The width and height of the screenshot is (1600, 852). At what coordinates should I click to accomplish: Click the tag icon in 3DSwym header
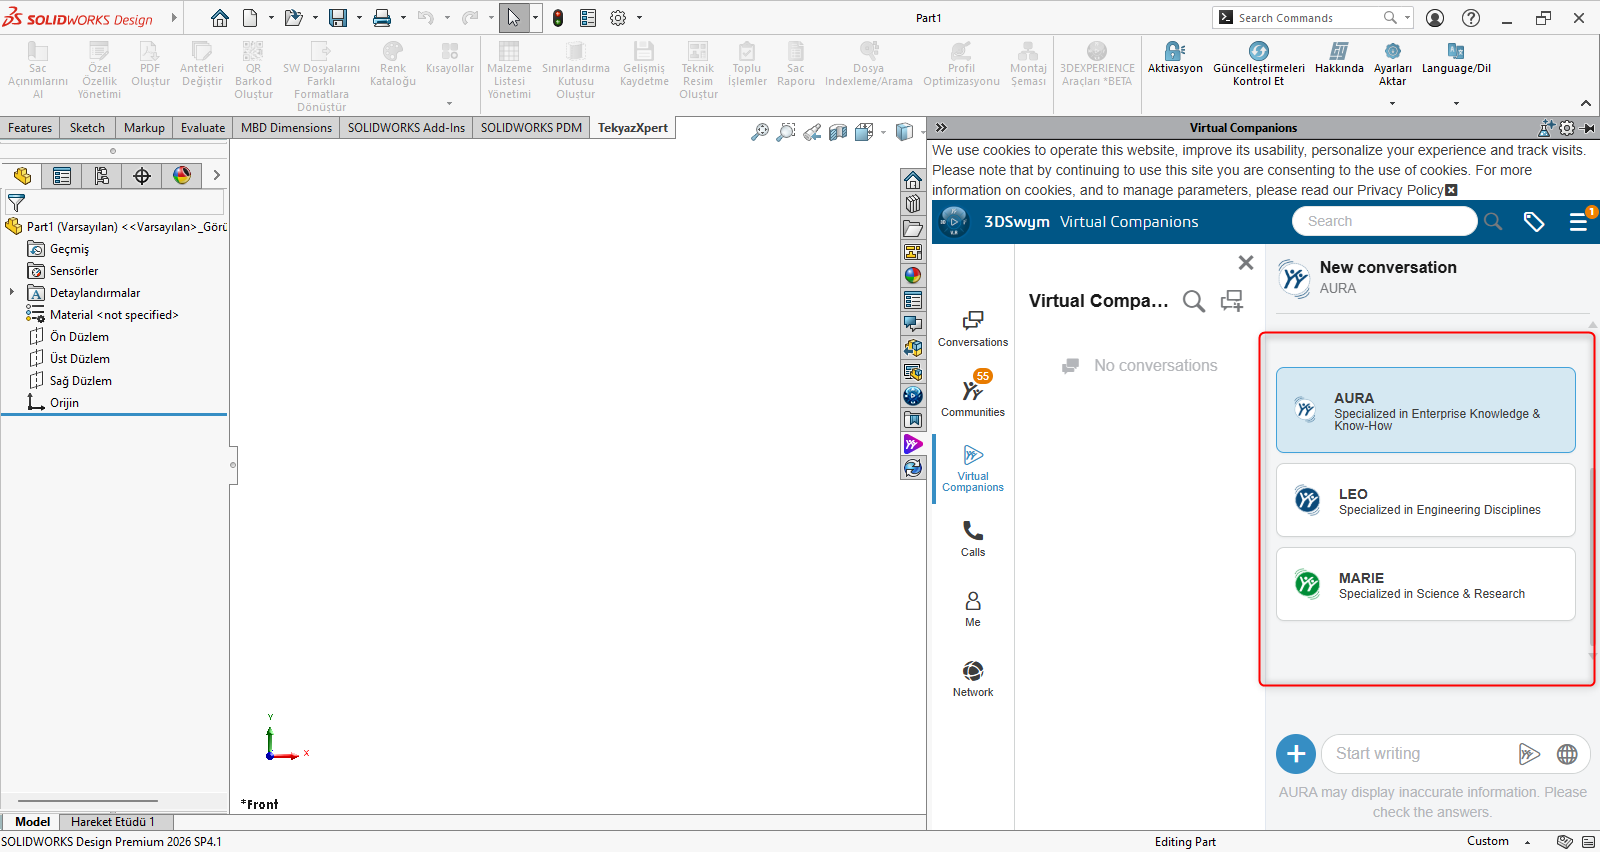tap(1534, 222)
